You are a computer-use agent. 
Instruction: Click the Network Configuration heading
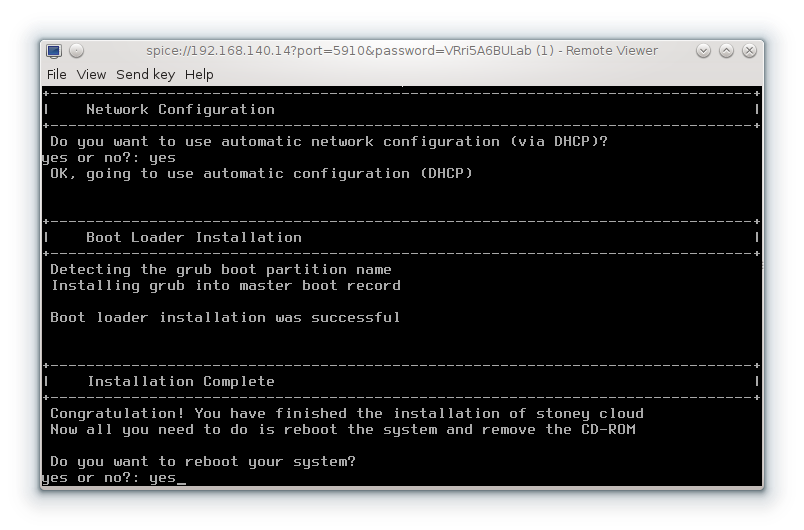tap(180, 110)
